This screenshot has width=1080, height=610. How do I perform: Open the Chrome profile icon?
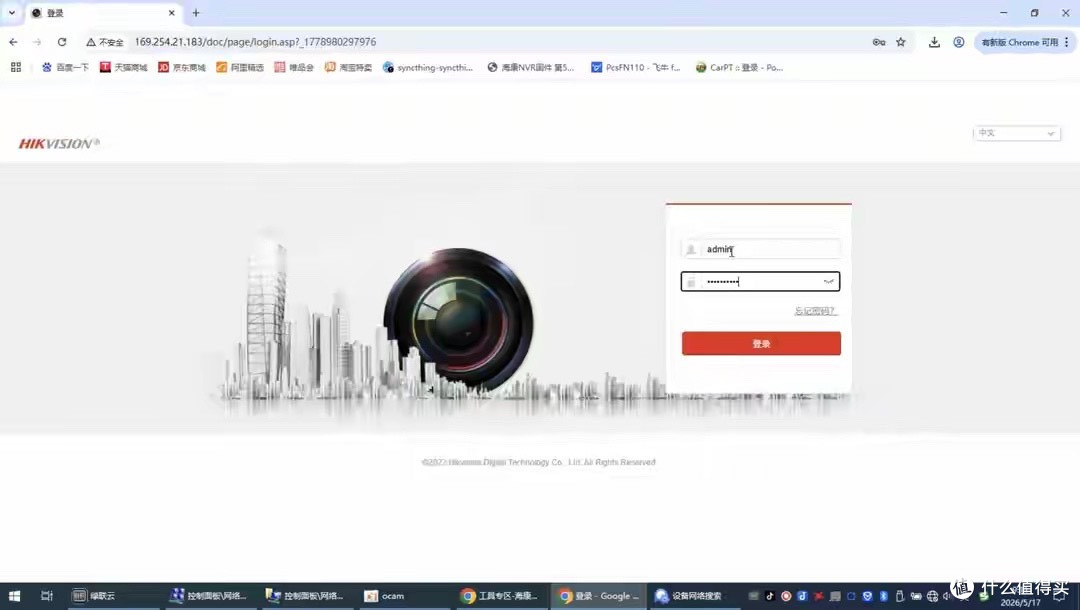959,42
